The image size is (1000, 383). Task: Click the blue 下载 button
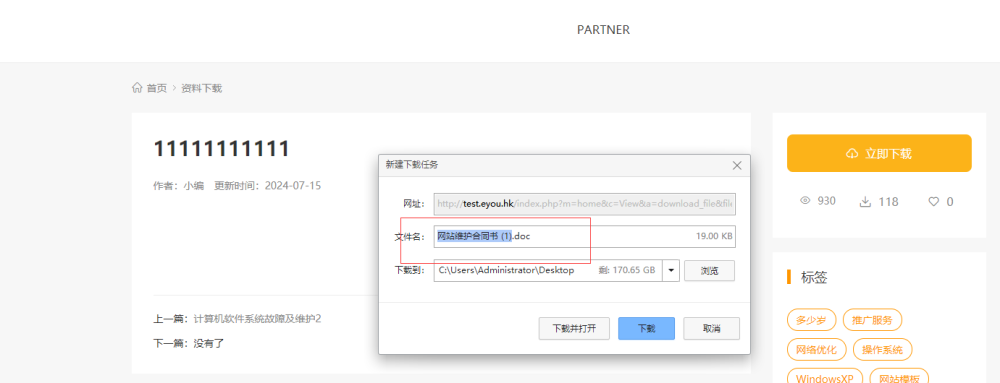pyautogui.click(x=646, y=329)
